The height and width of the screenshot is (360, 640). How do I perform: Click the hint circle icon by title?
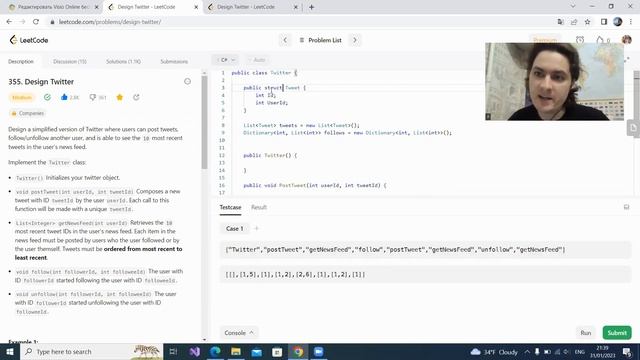[x=187, y=82]
